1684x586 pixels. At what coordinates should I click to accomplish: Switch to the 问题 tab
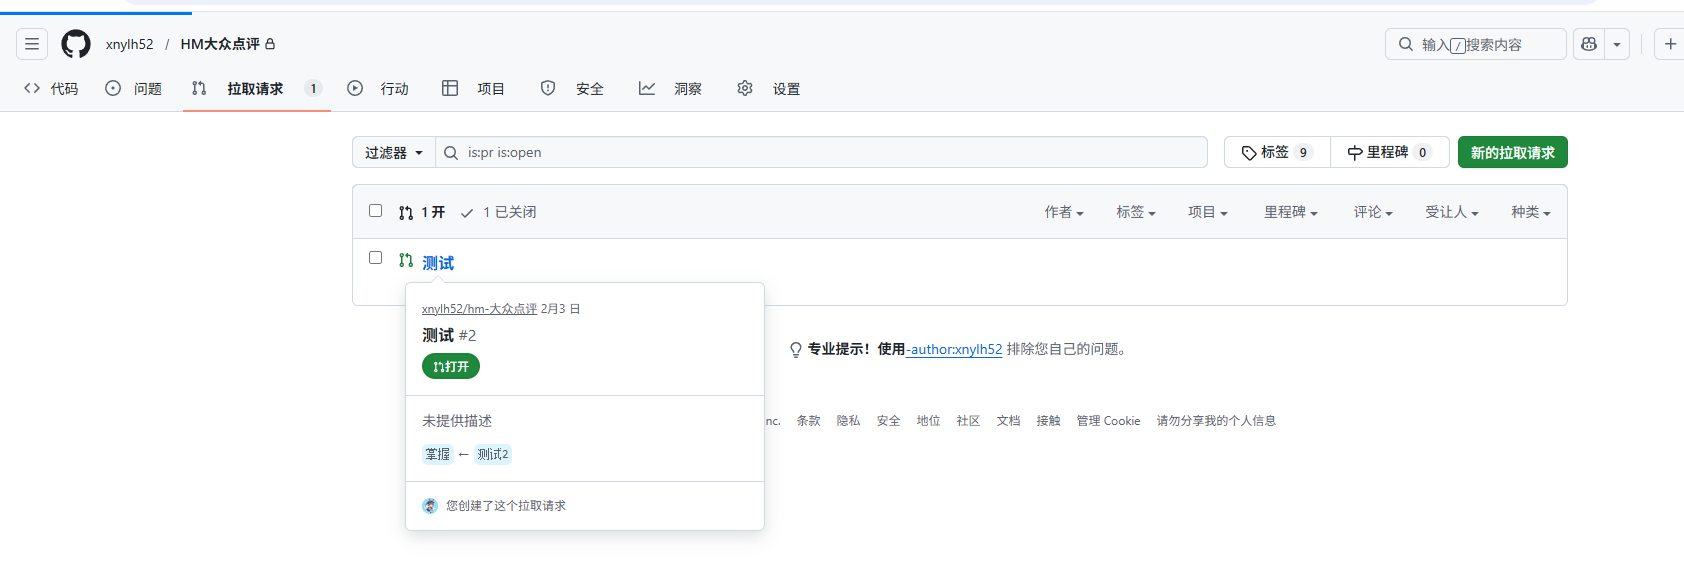pos(134,89)
